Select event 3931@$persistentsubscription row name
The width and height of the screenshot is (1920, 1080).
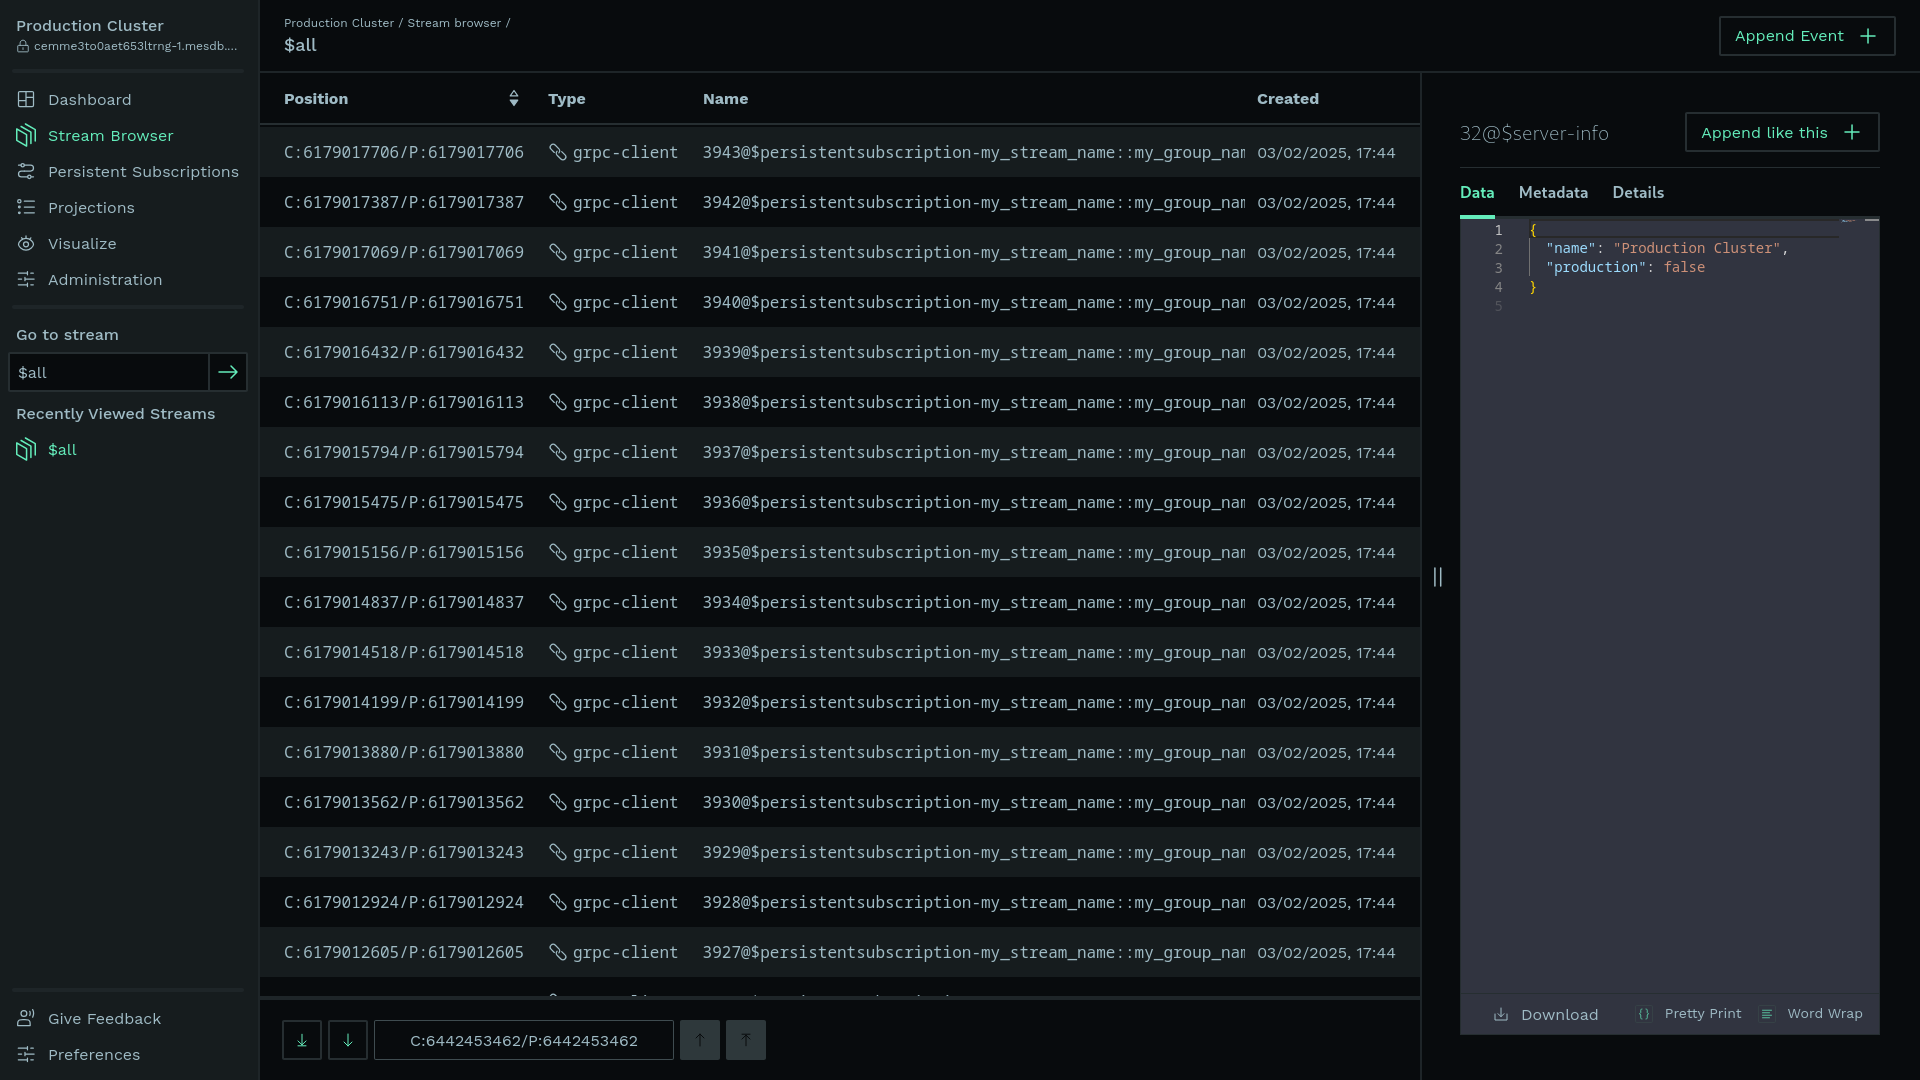(x=973, y=752)
